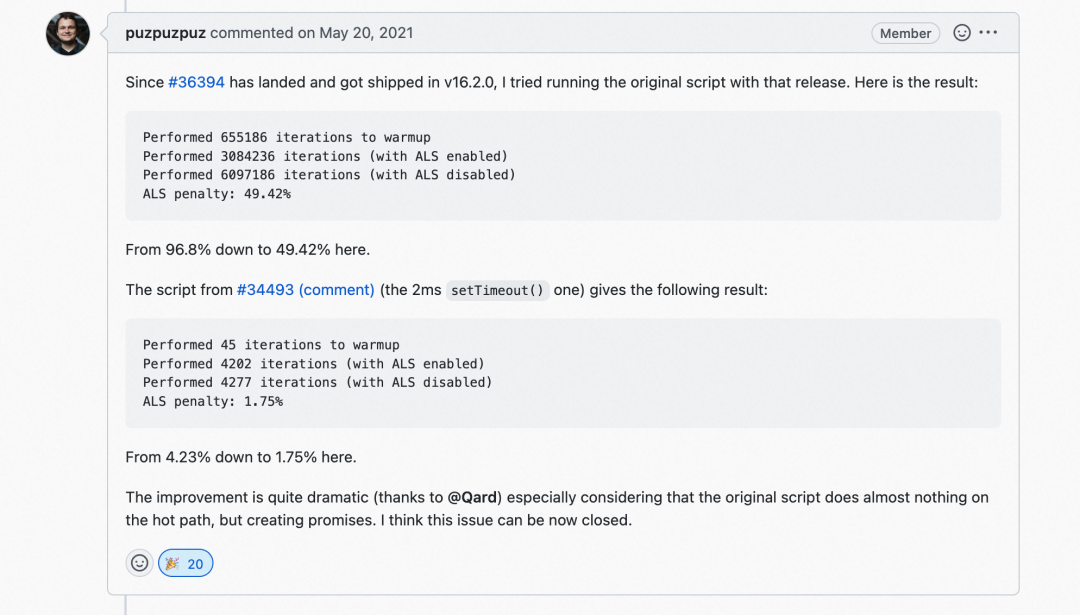Click the "From 96.8% down to 49.42%" sentence
This screenshot has width=1080, height=615.
(x=247, y=249)
